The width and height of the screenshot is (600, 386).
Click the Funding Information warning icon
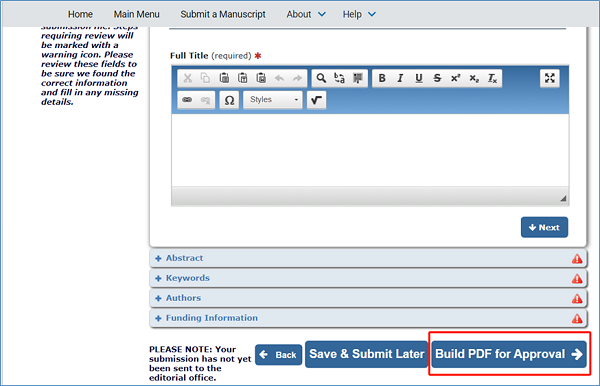[577, 319]
